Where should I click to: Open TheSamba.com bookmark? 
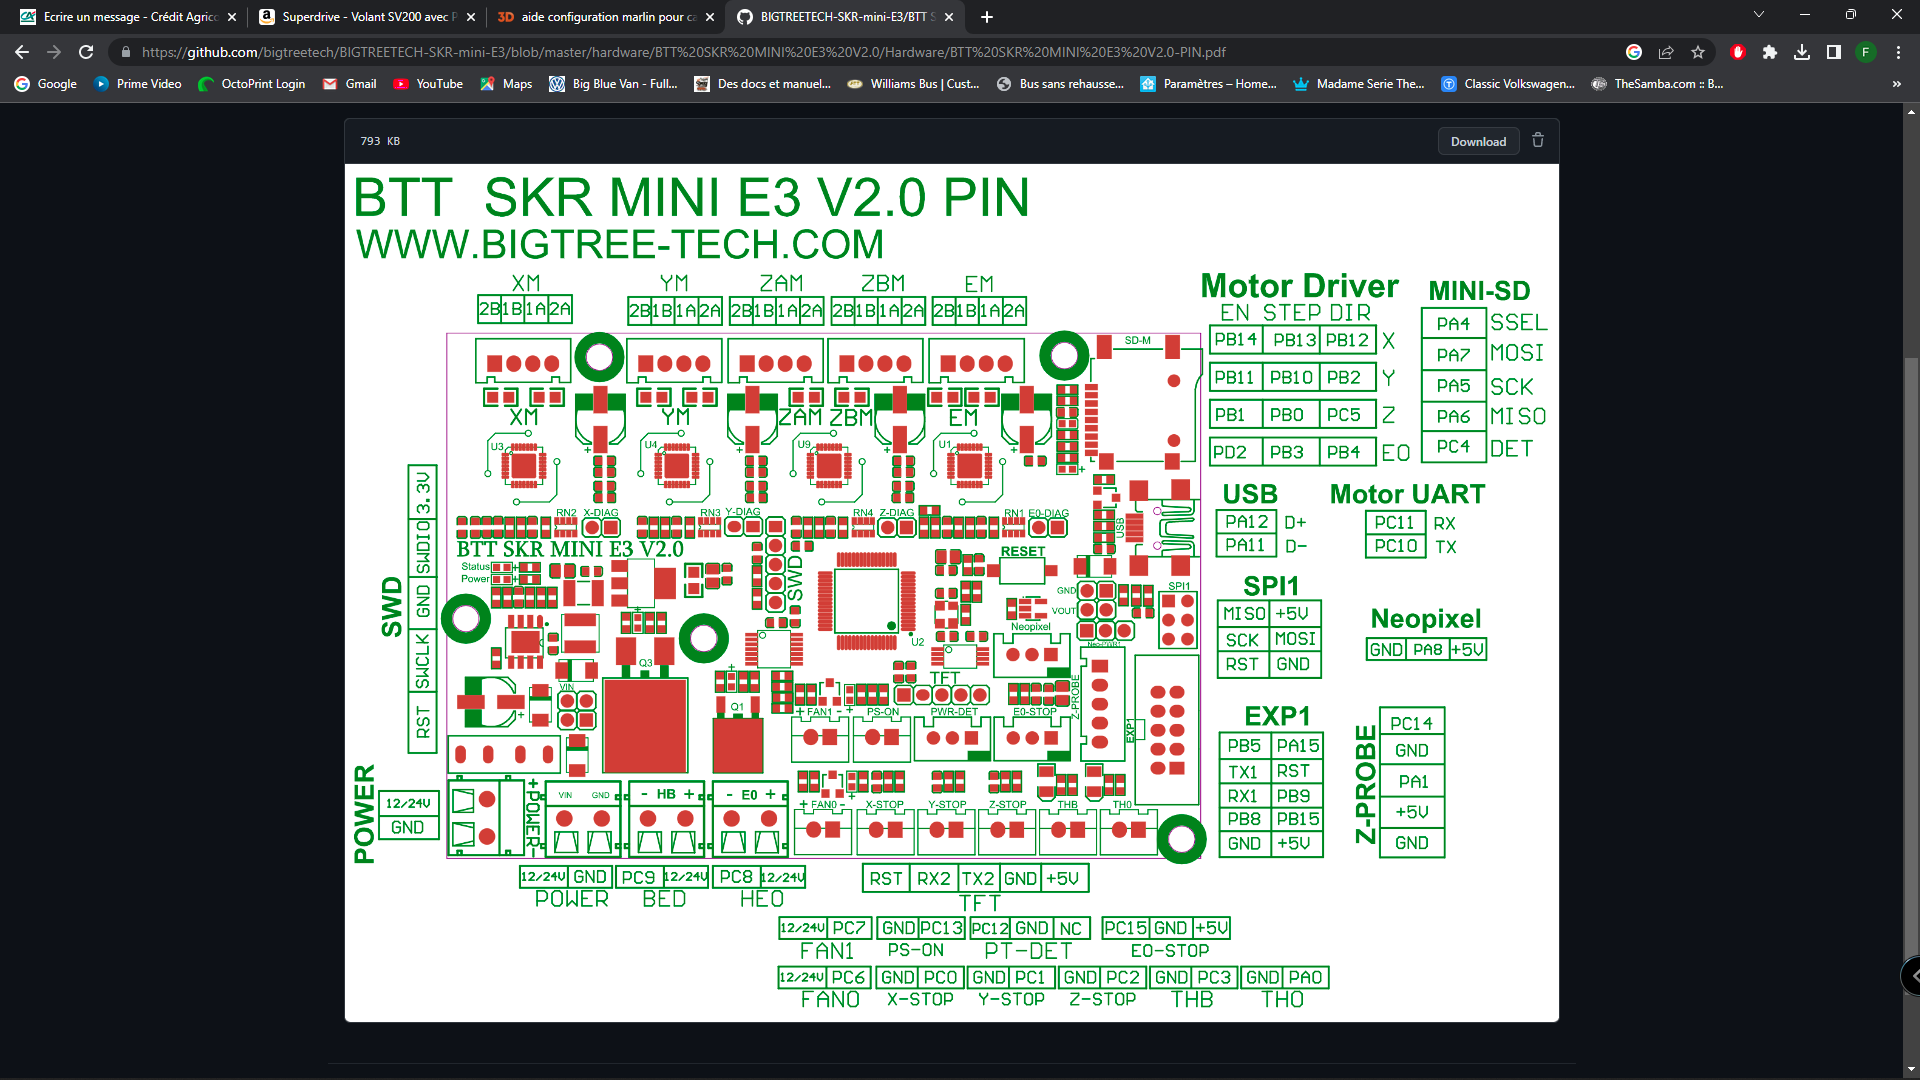(x=1658, y=84)
